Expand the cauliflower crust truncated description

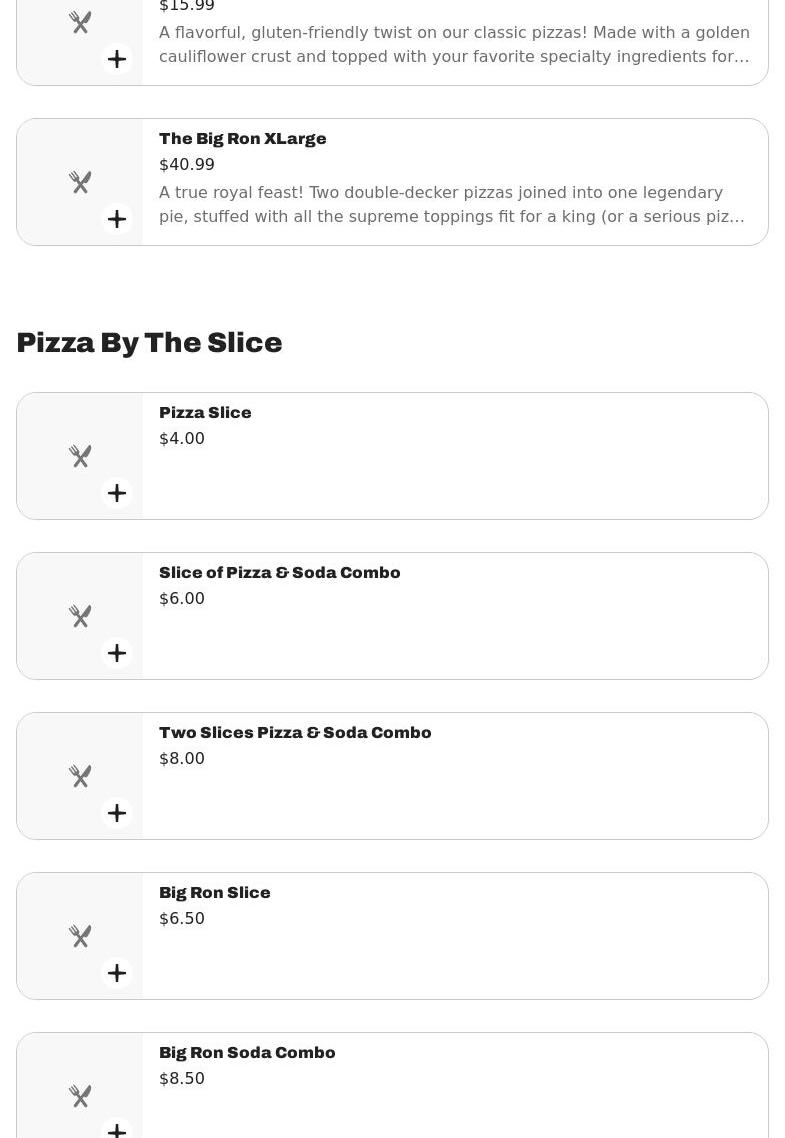tap(454, 44)
